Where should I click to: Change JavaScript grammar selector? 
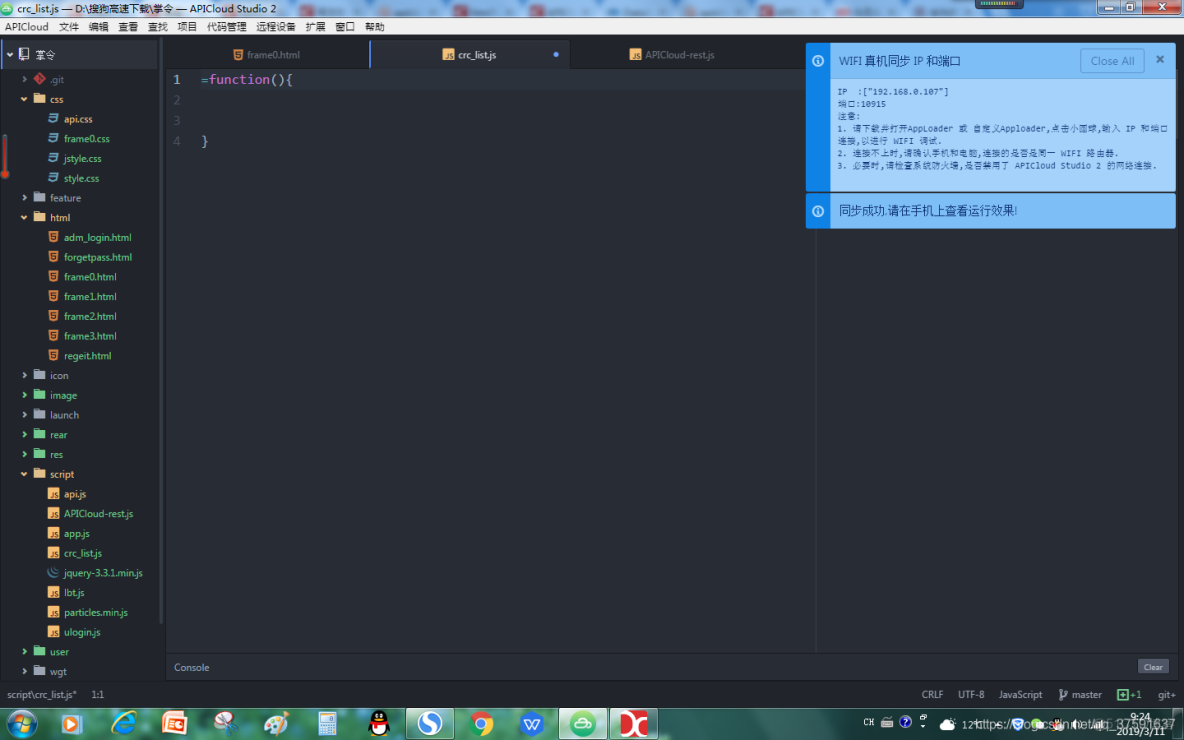[x=1020, y=695]
